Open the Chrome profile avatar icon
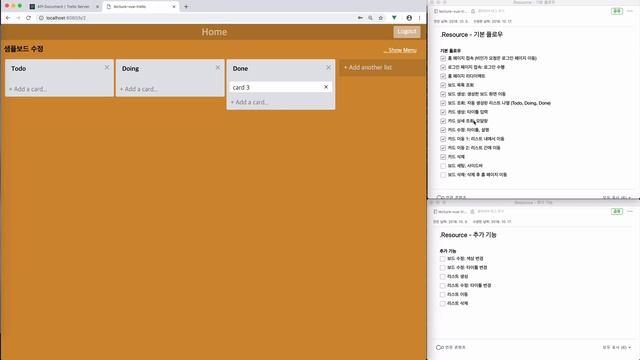The width and height of the screenshot is (640, 360). (409, 18)
